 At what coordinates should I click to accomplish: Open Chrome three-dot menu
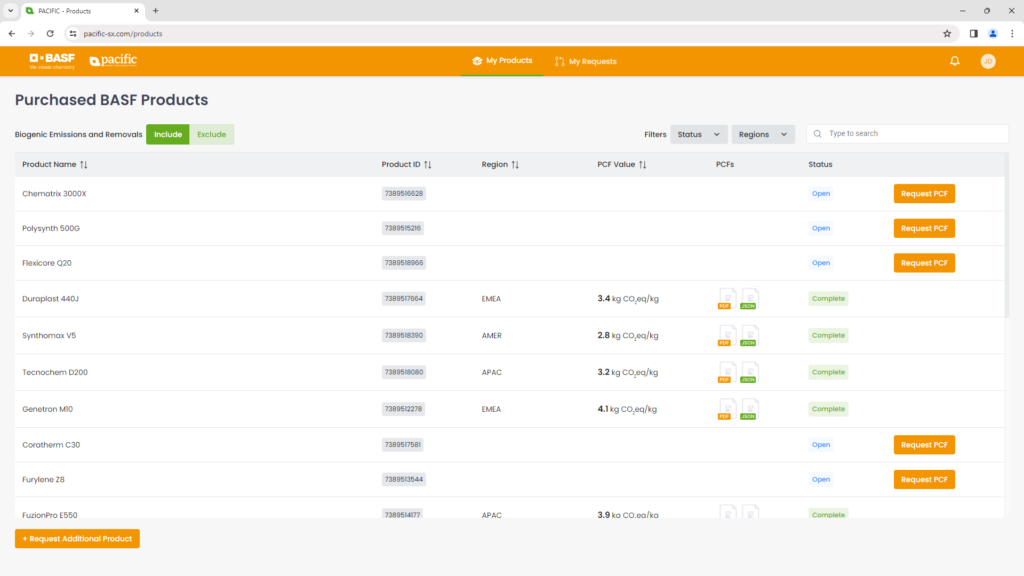pyautogui.click(x=1012, y=33)
